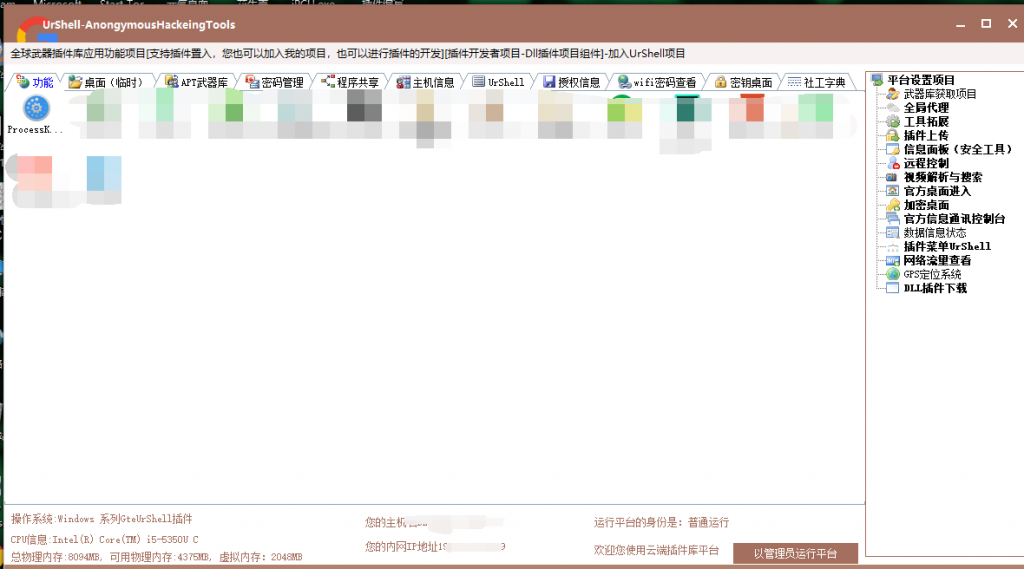This screenshot has width=1024, height=569.
Task: Click the globe icon for GPS定位系统
Action: coord(892,274)
